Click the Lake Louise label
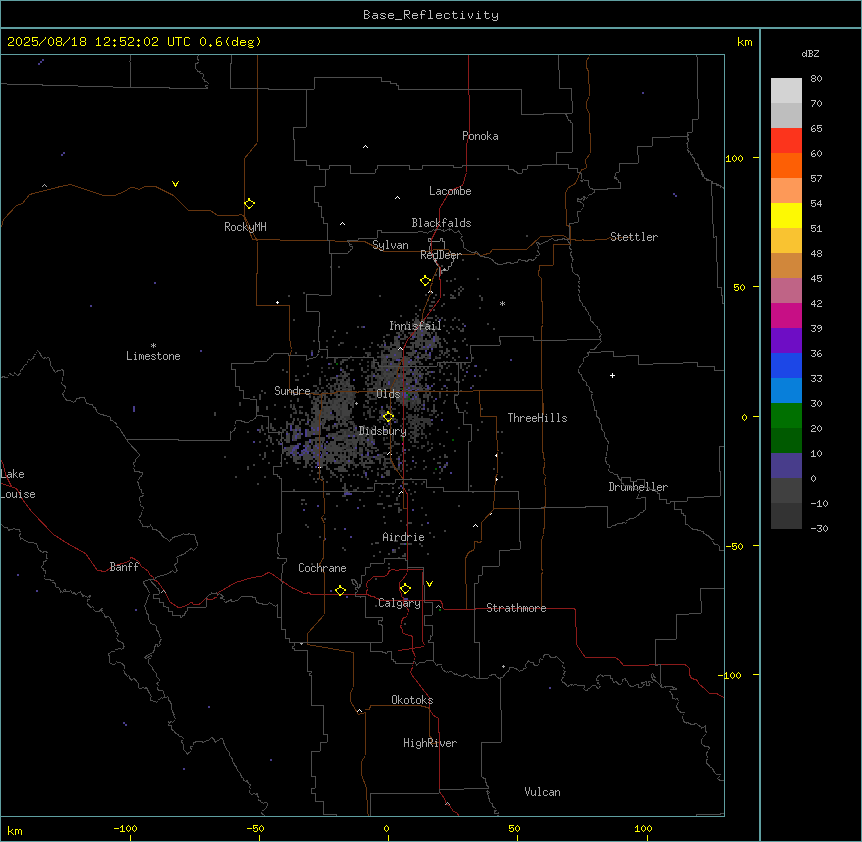 click(x=17, y=484)
